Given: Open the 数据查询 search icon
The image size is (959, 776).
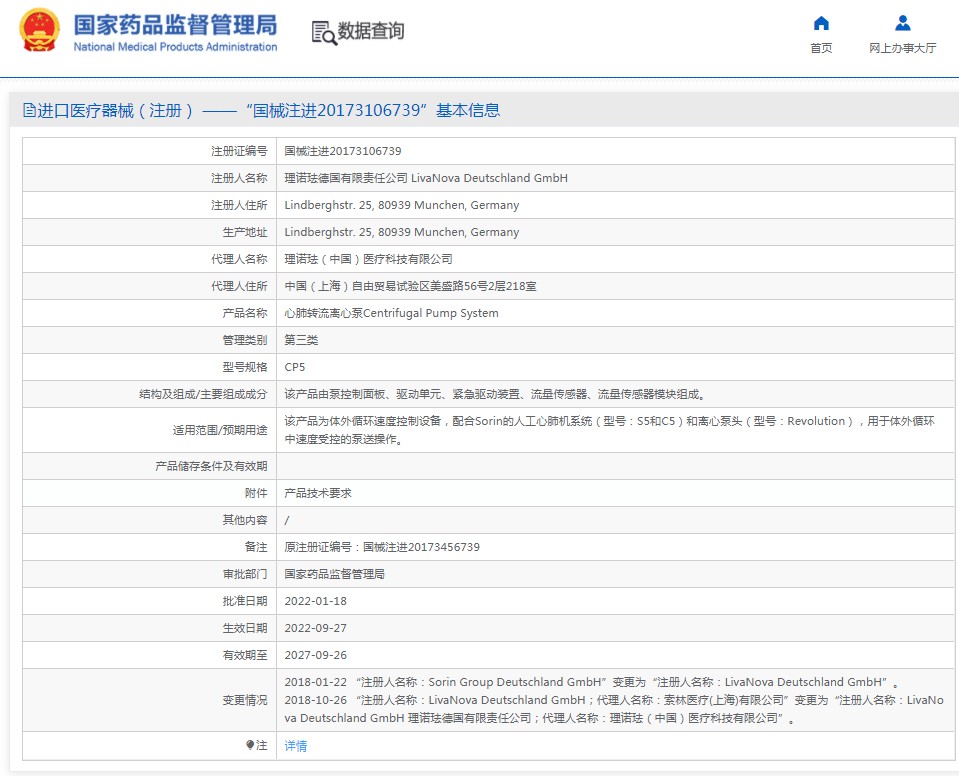Looking at the screenshot, I should pos(324,32).
